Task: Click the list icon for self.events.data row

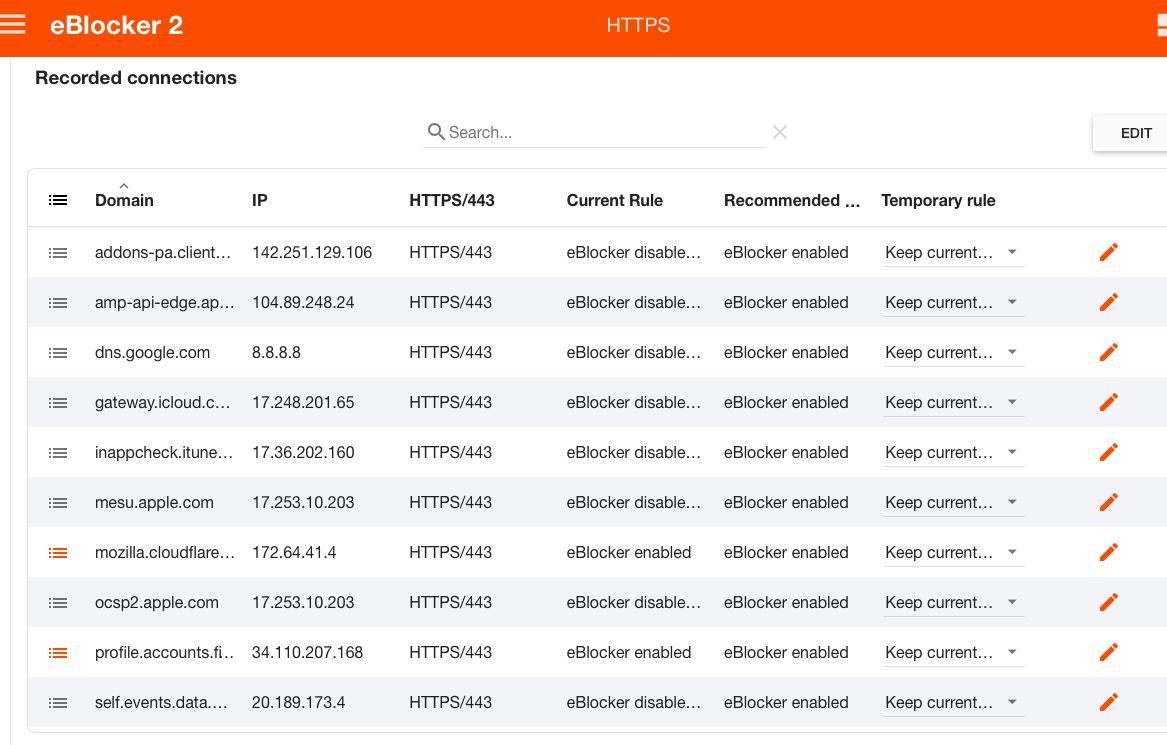Action: [x=58, y=703]
